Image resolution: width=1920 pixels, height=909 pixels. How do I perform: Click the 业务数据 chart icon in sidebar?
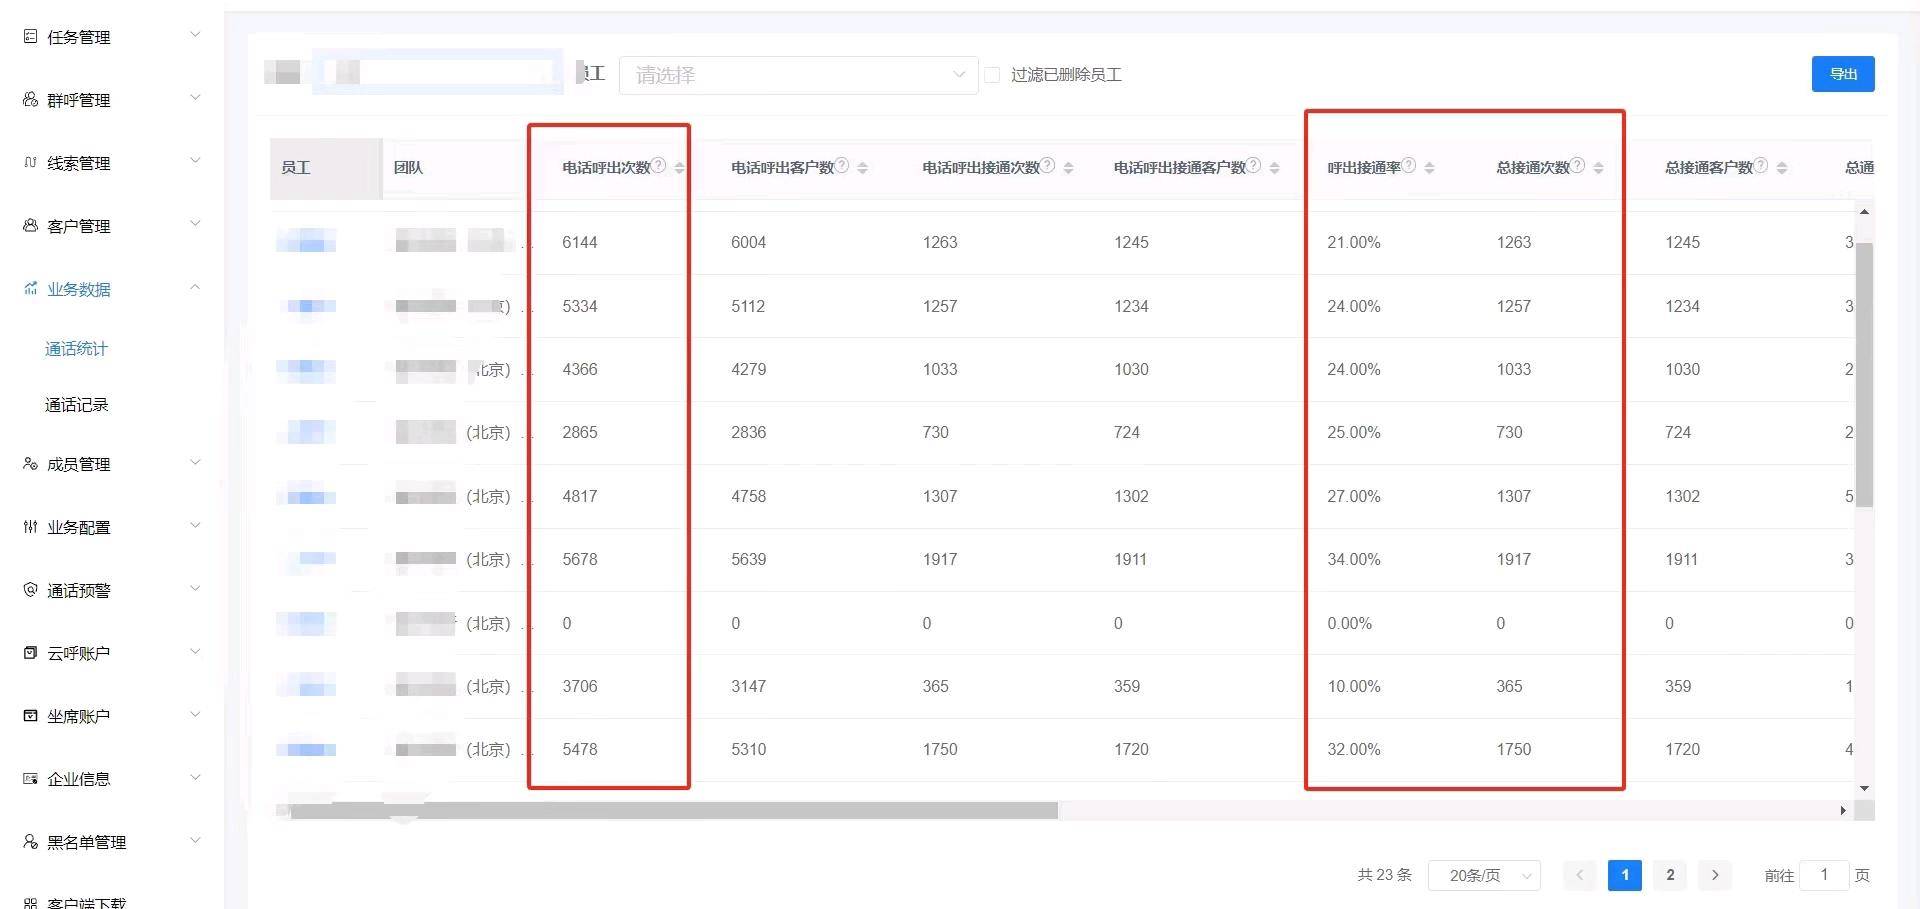(x=30, y=289)
